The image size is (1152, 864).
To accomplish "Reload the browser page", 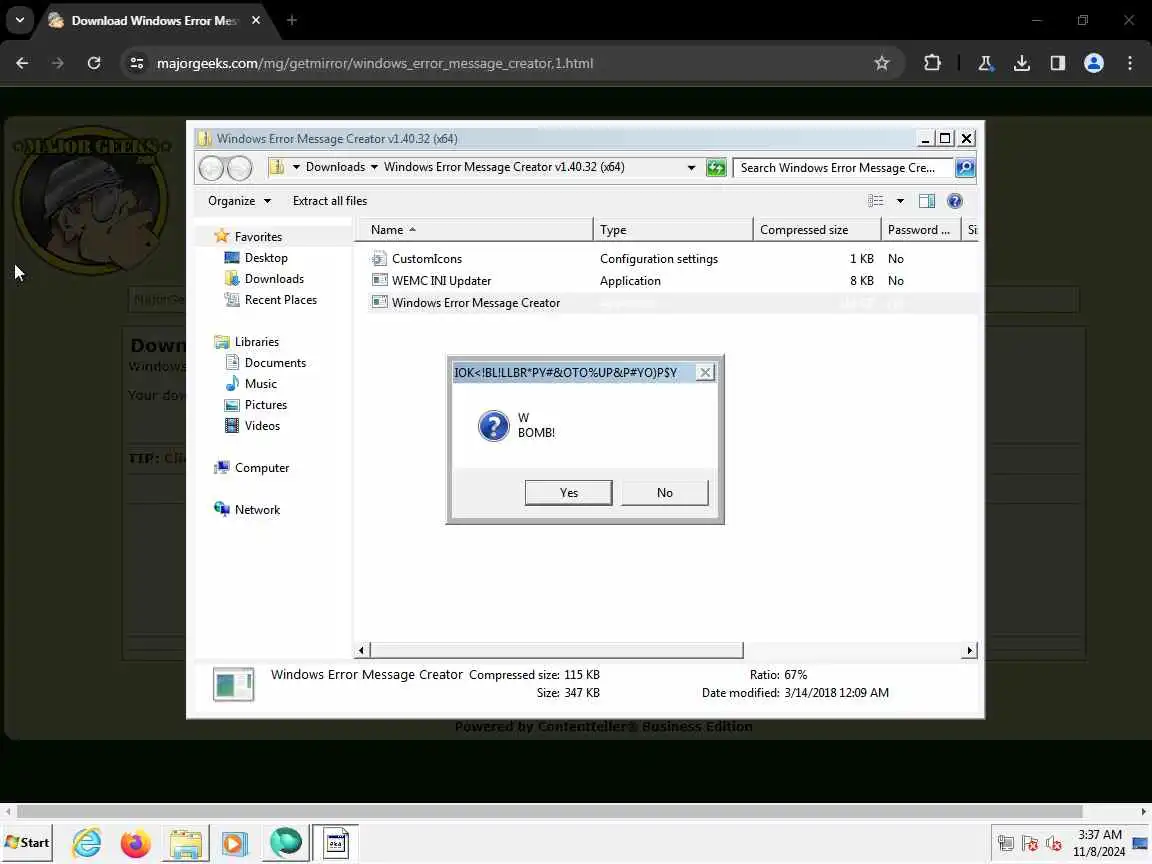I will [x=93, y=63].
